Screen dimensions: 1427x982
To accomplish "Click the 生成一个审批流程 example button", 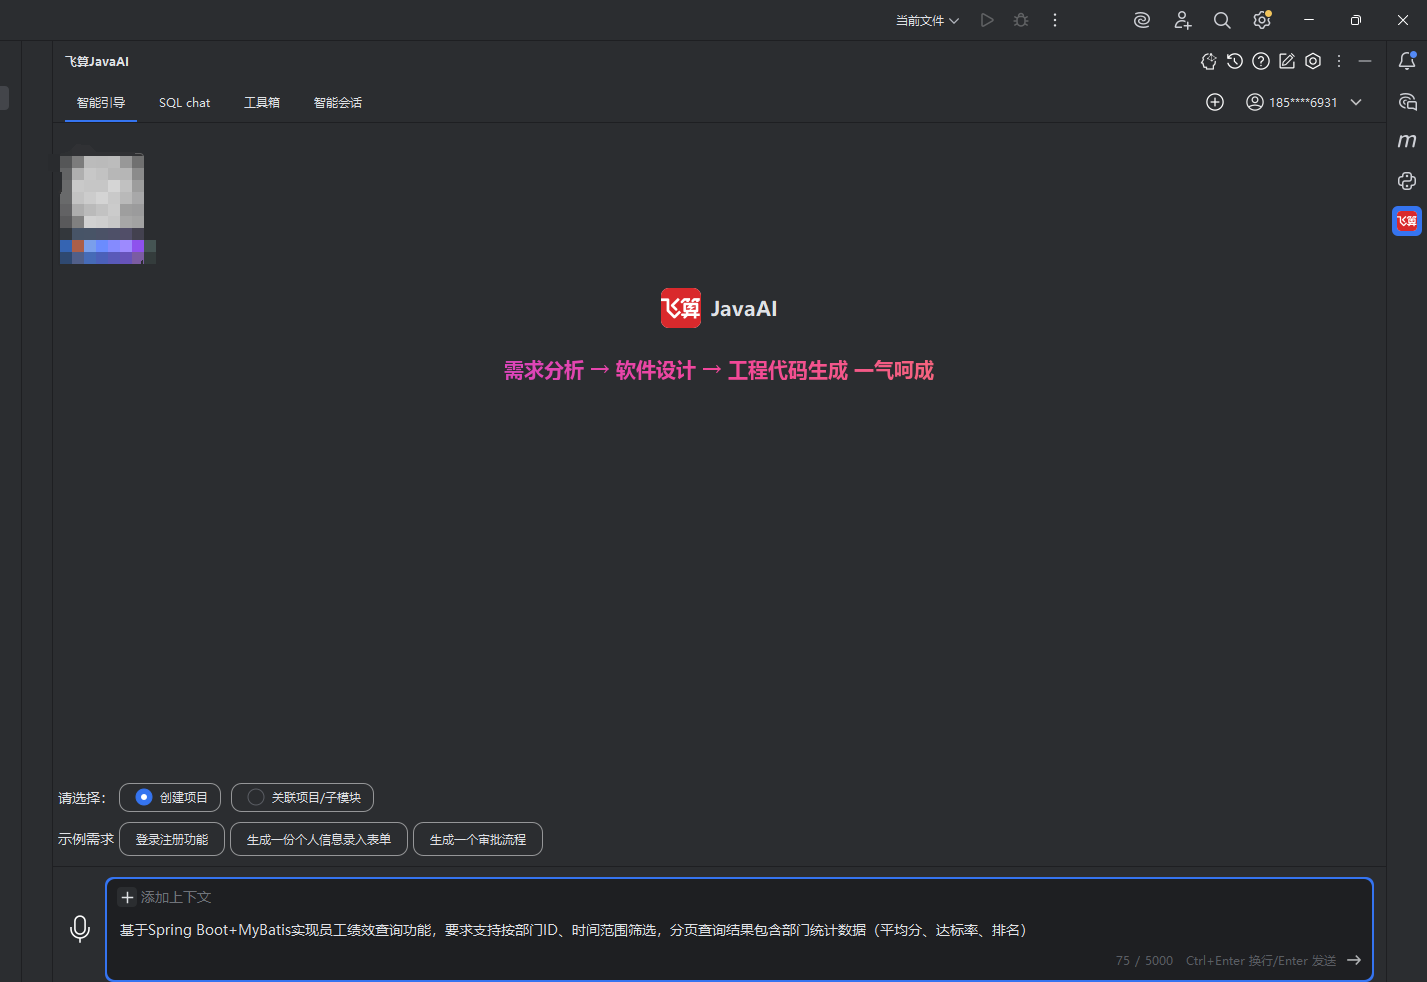I will point(478,839).
